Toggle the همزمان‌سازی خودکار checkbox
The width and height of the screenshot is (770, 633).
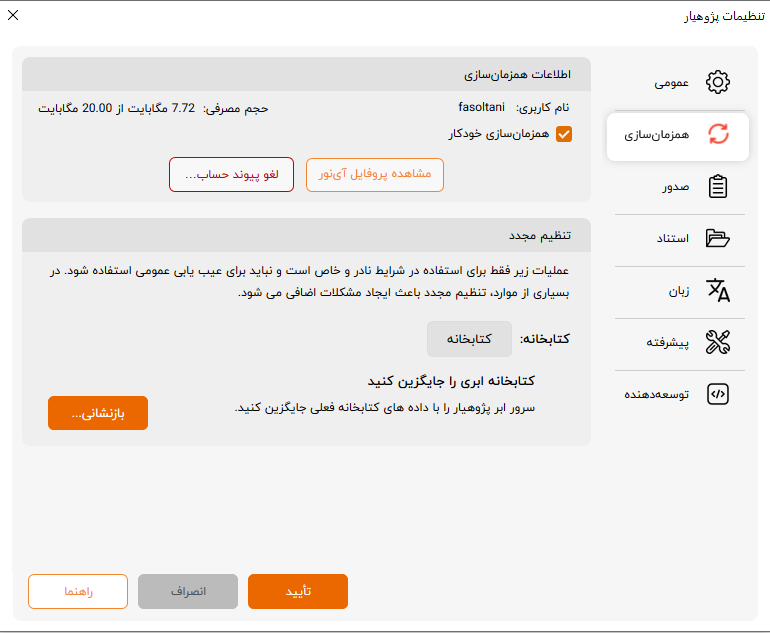[x=564, y=134]
